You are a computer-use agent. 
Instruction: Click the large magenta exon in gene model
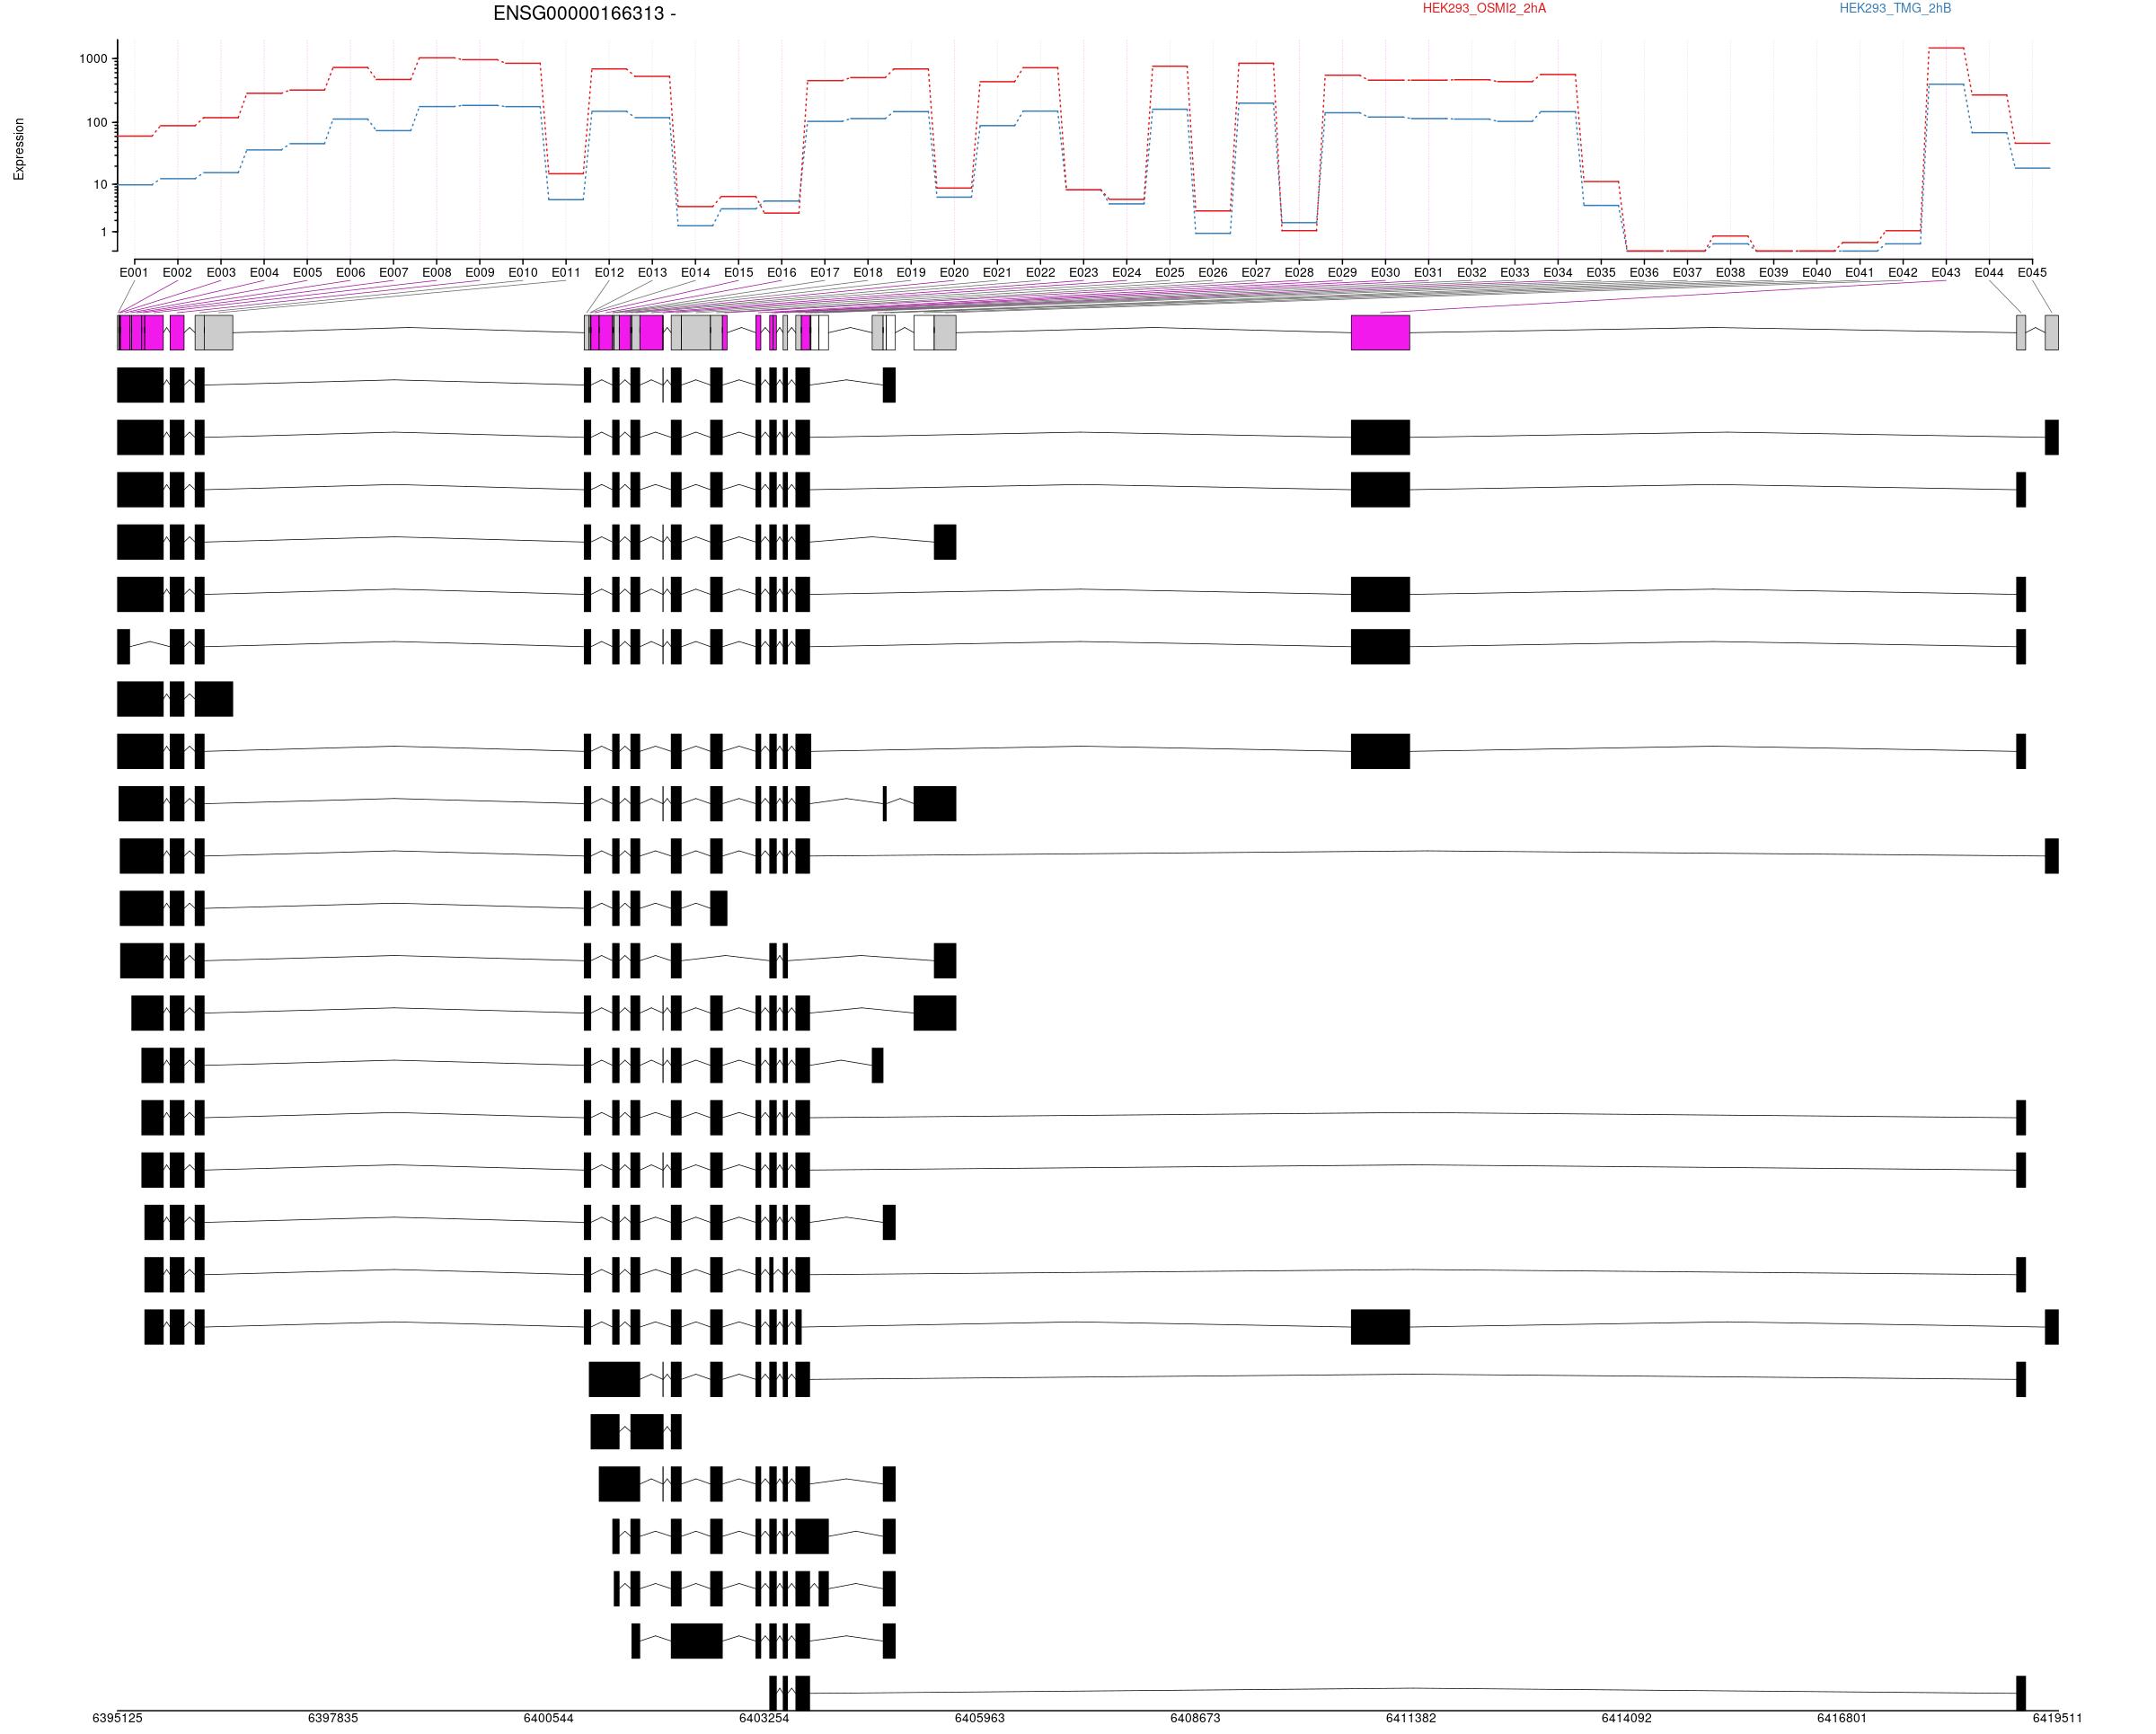point(1380,333)
